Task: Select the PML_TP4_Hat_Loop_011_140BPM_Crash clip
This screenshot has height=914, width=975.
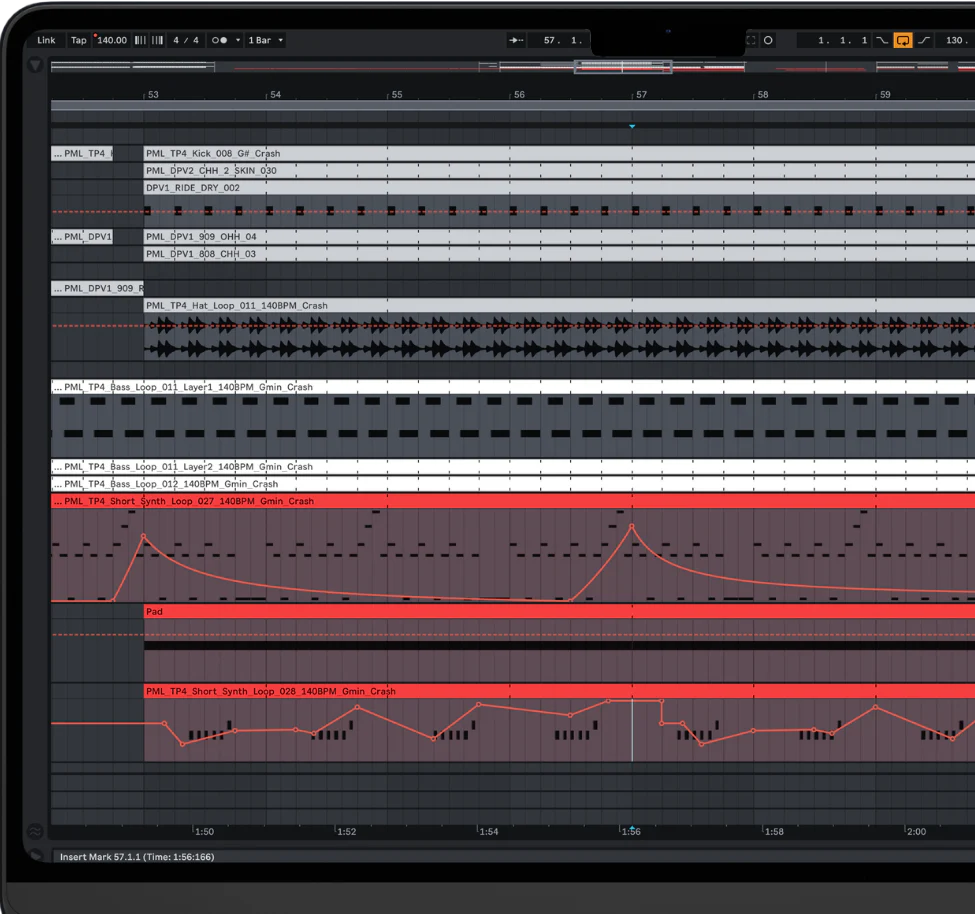Action: 559,305
